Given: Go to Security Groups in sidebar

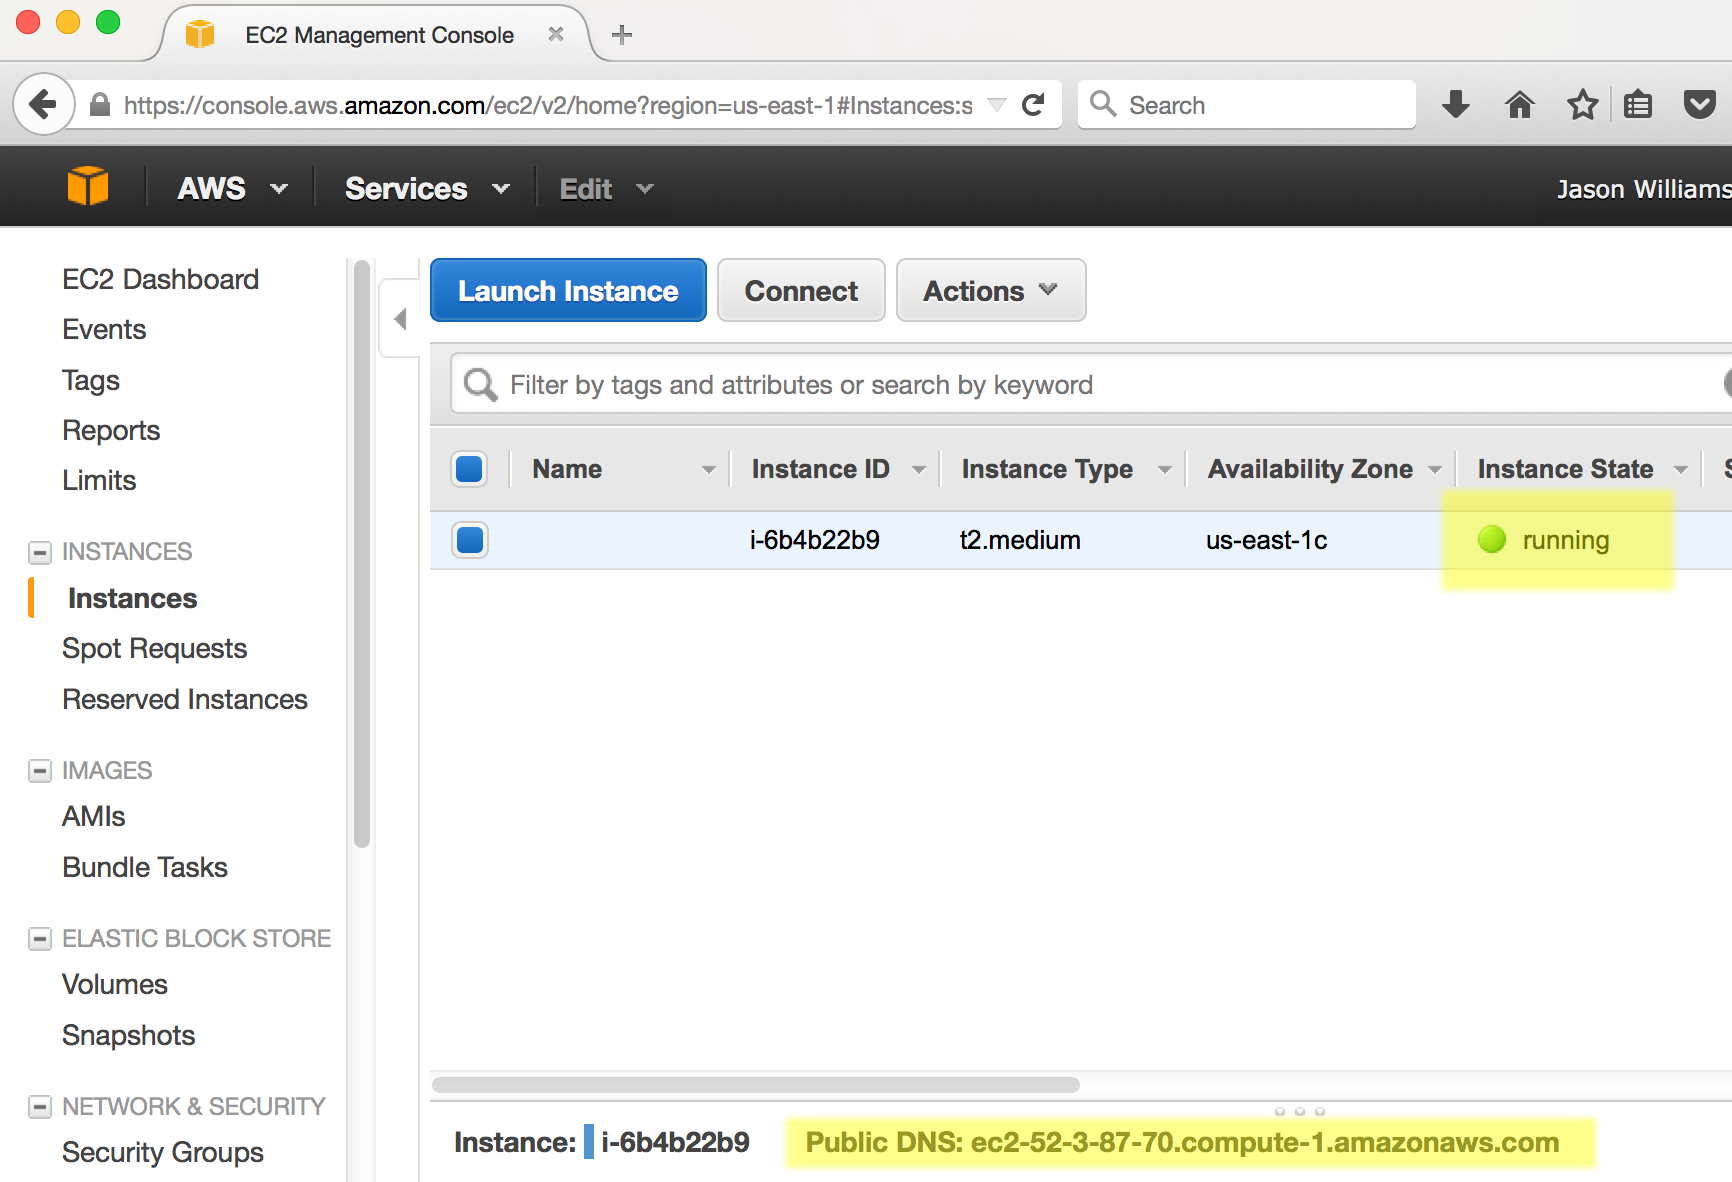Looking at the screenshot, I should click(162, 1152).
